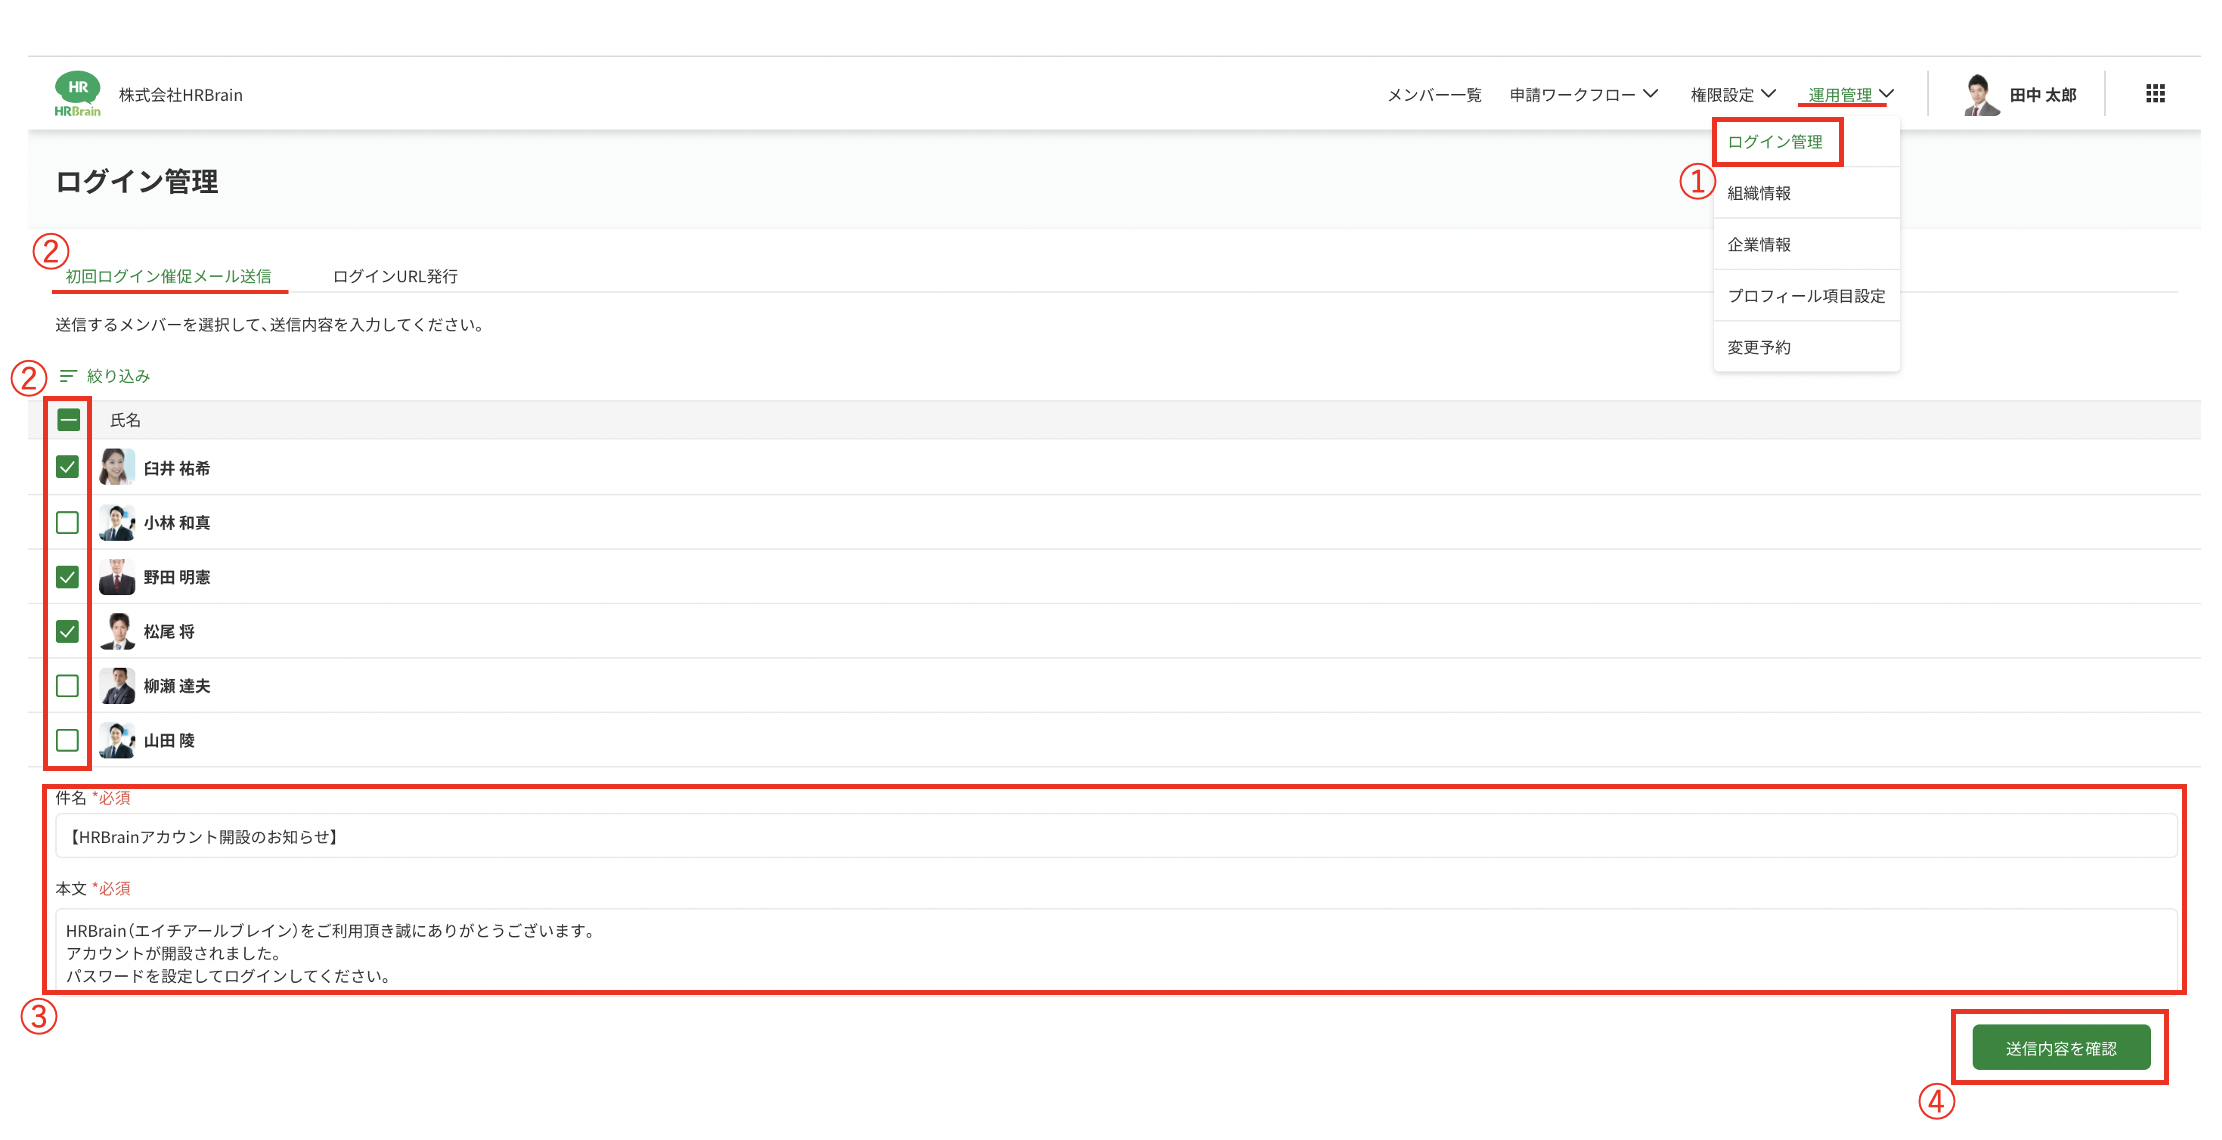This screenshot has width=2222, height=1140.
Task: Click 野田 明憲's avatar picture
Action: pos(117,577)
